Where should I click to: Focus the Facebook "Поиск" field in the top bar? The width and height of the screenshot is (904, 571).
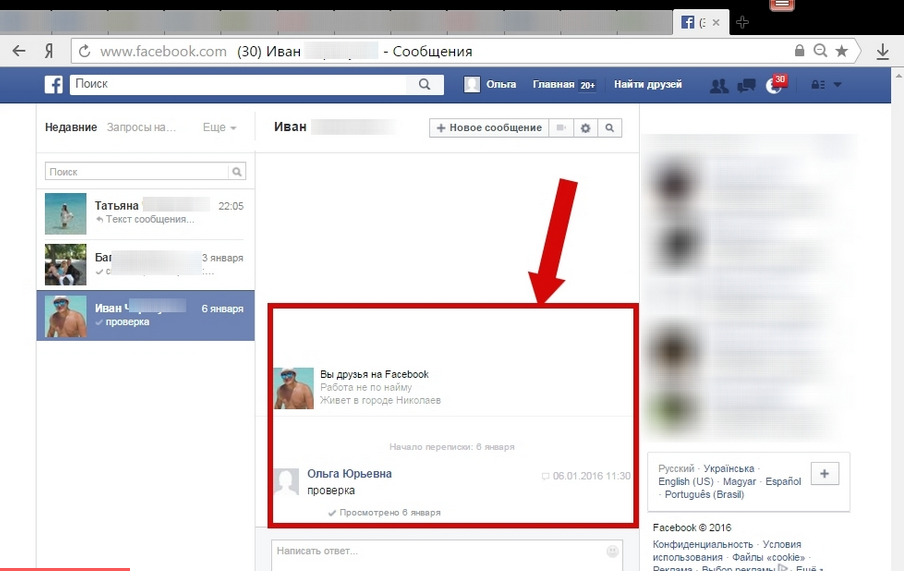[x=239, y=84]
